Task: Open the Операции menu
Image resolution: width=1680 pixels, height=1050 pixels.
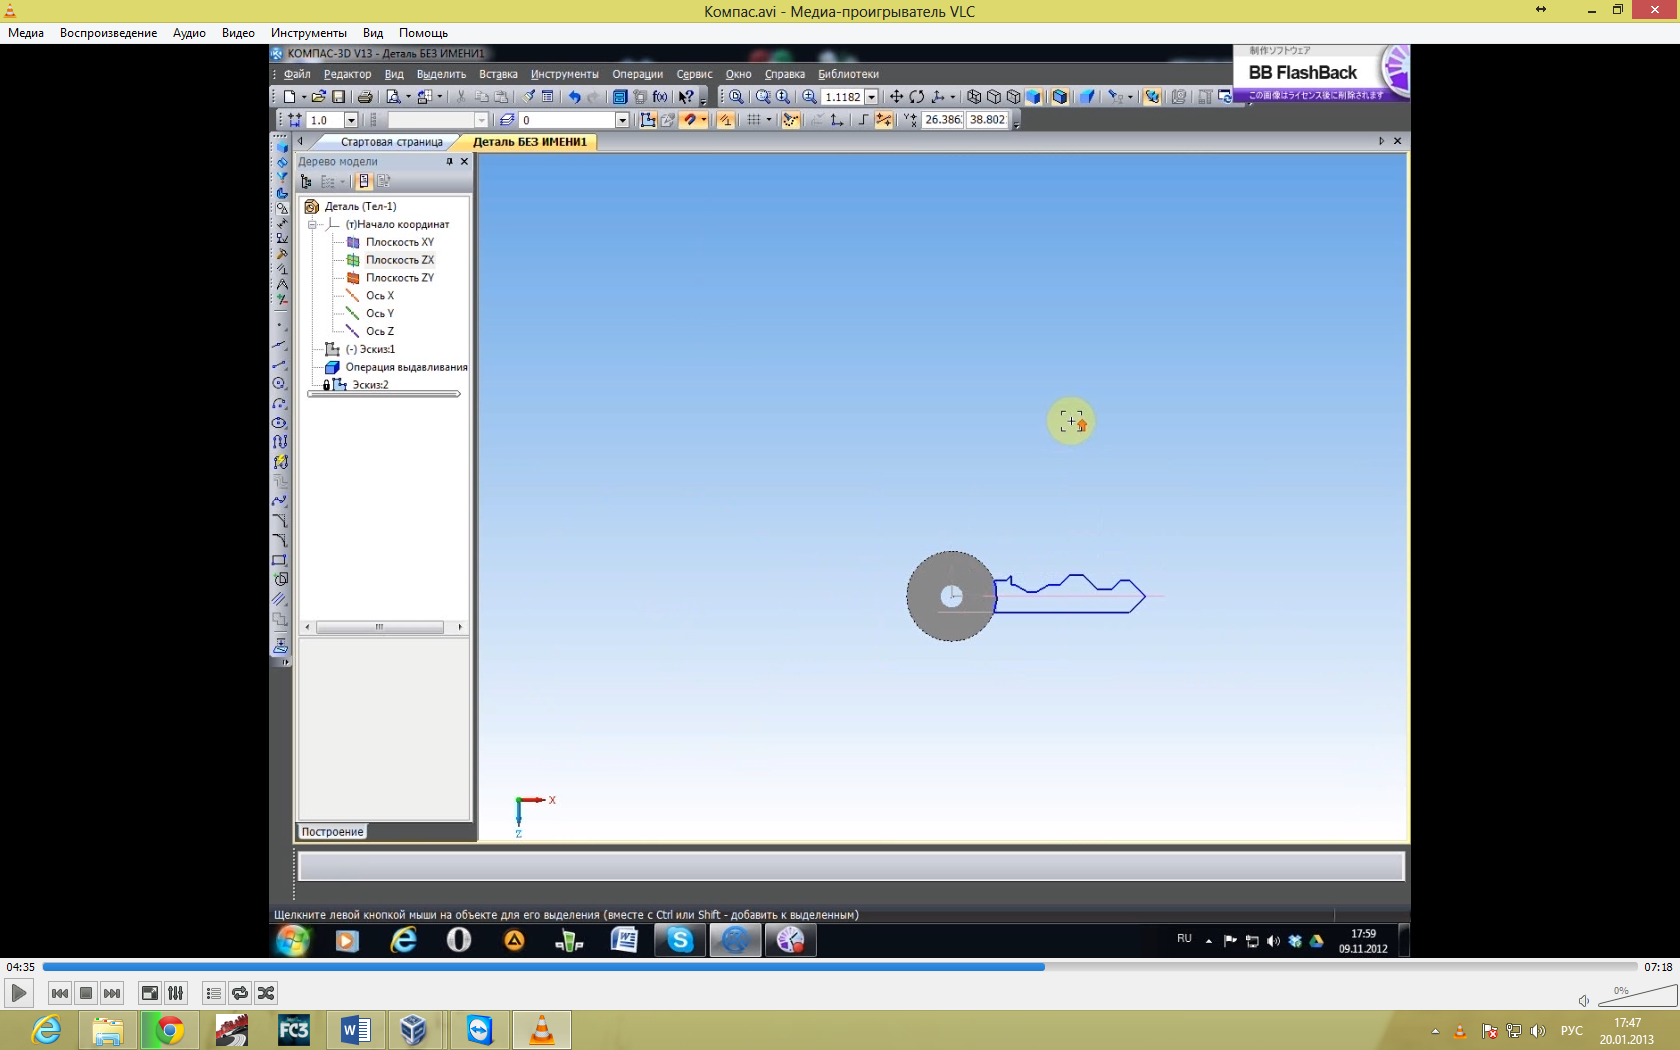Action: [x=637, y=74]
